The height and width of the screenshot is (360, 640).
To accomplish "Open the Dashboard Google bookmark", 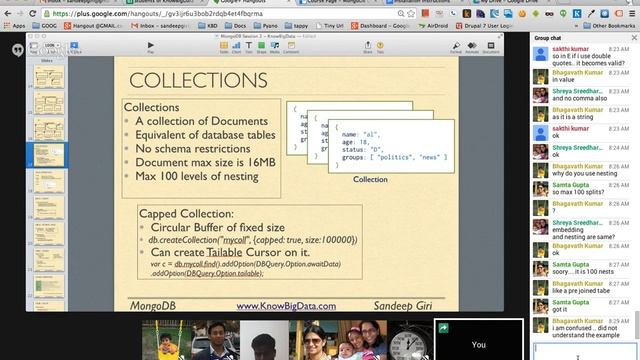I will coord(380,26).
